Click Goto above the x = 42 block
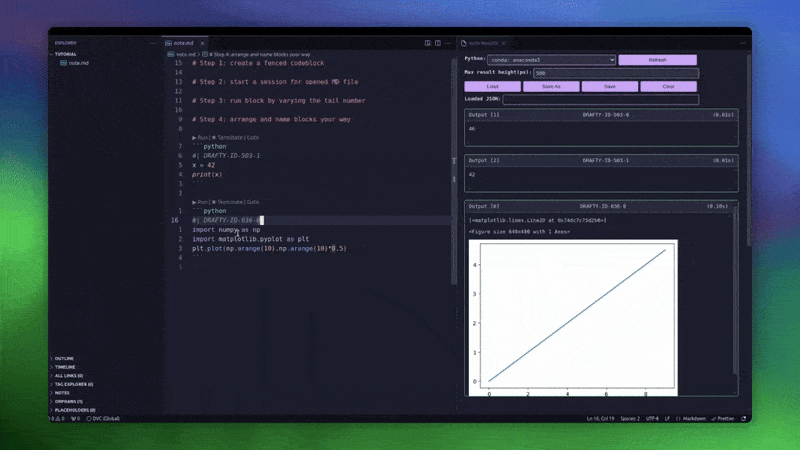 point(253,138)
